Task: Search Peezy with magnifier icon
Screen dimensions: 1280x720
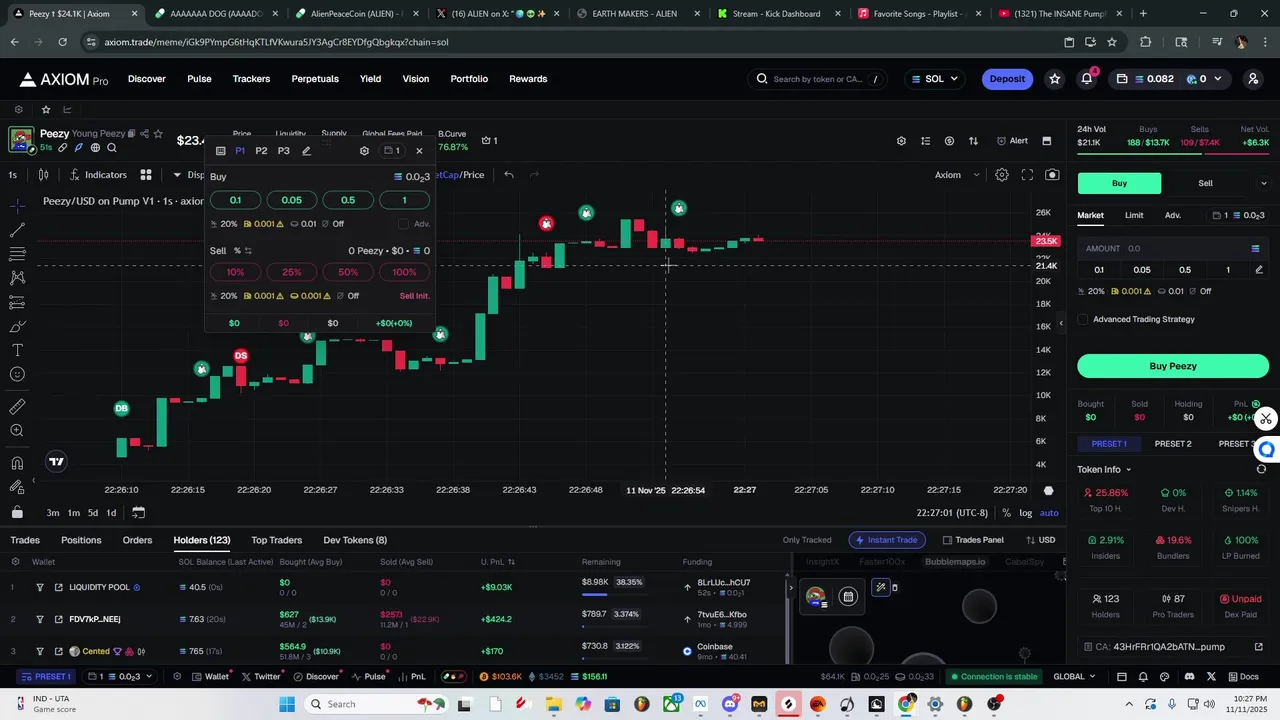Action: pos(112,148)
